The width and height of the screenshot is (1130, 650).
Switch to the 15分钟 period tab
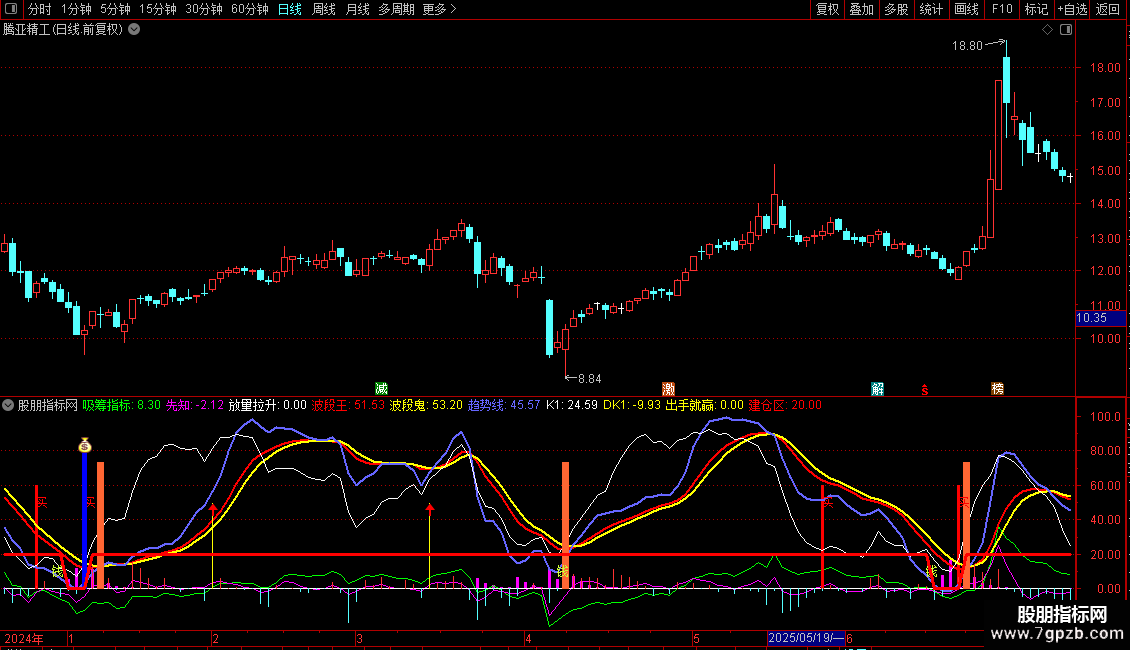pos(158,9)
